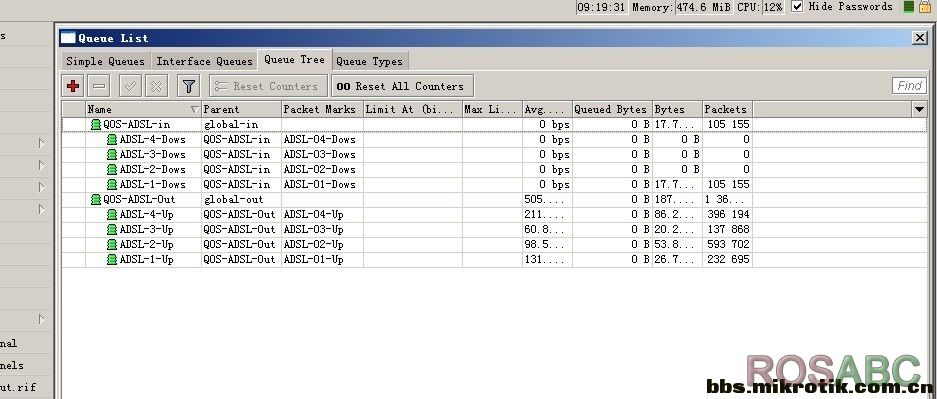Select the QOS-ADSL-Out row name
Image resolution: width=937 pixels, height=399 pixels.
pyautogui.click(x=139, y=199)
